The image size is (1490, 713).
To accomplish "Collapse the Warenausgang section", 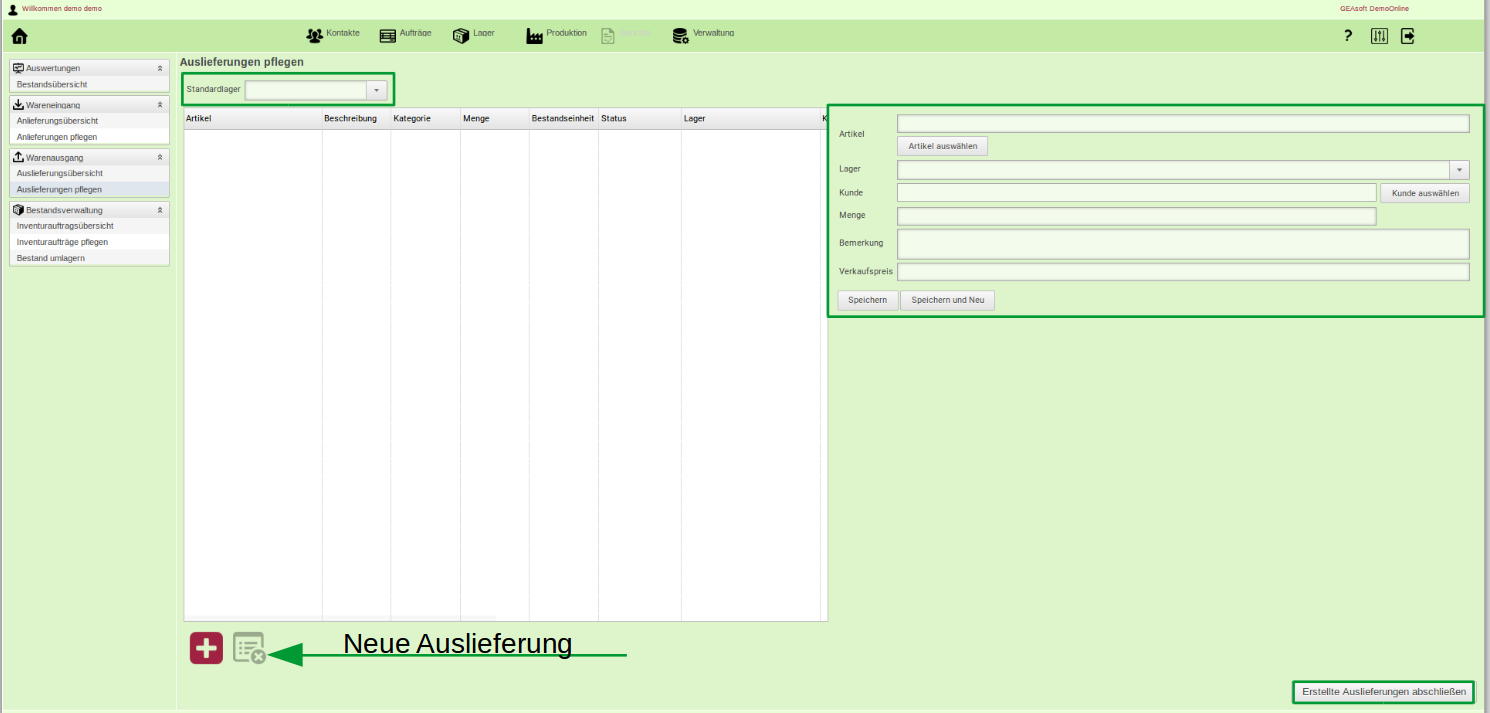I will 160,157.
